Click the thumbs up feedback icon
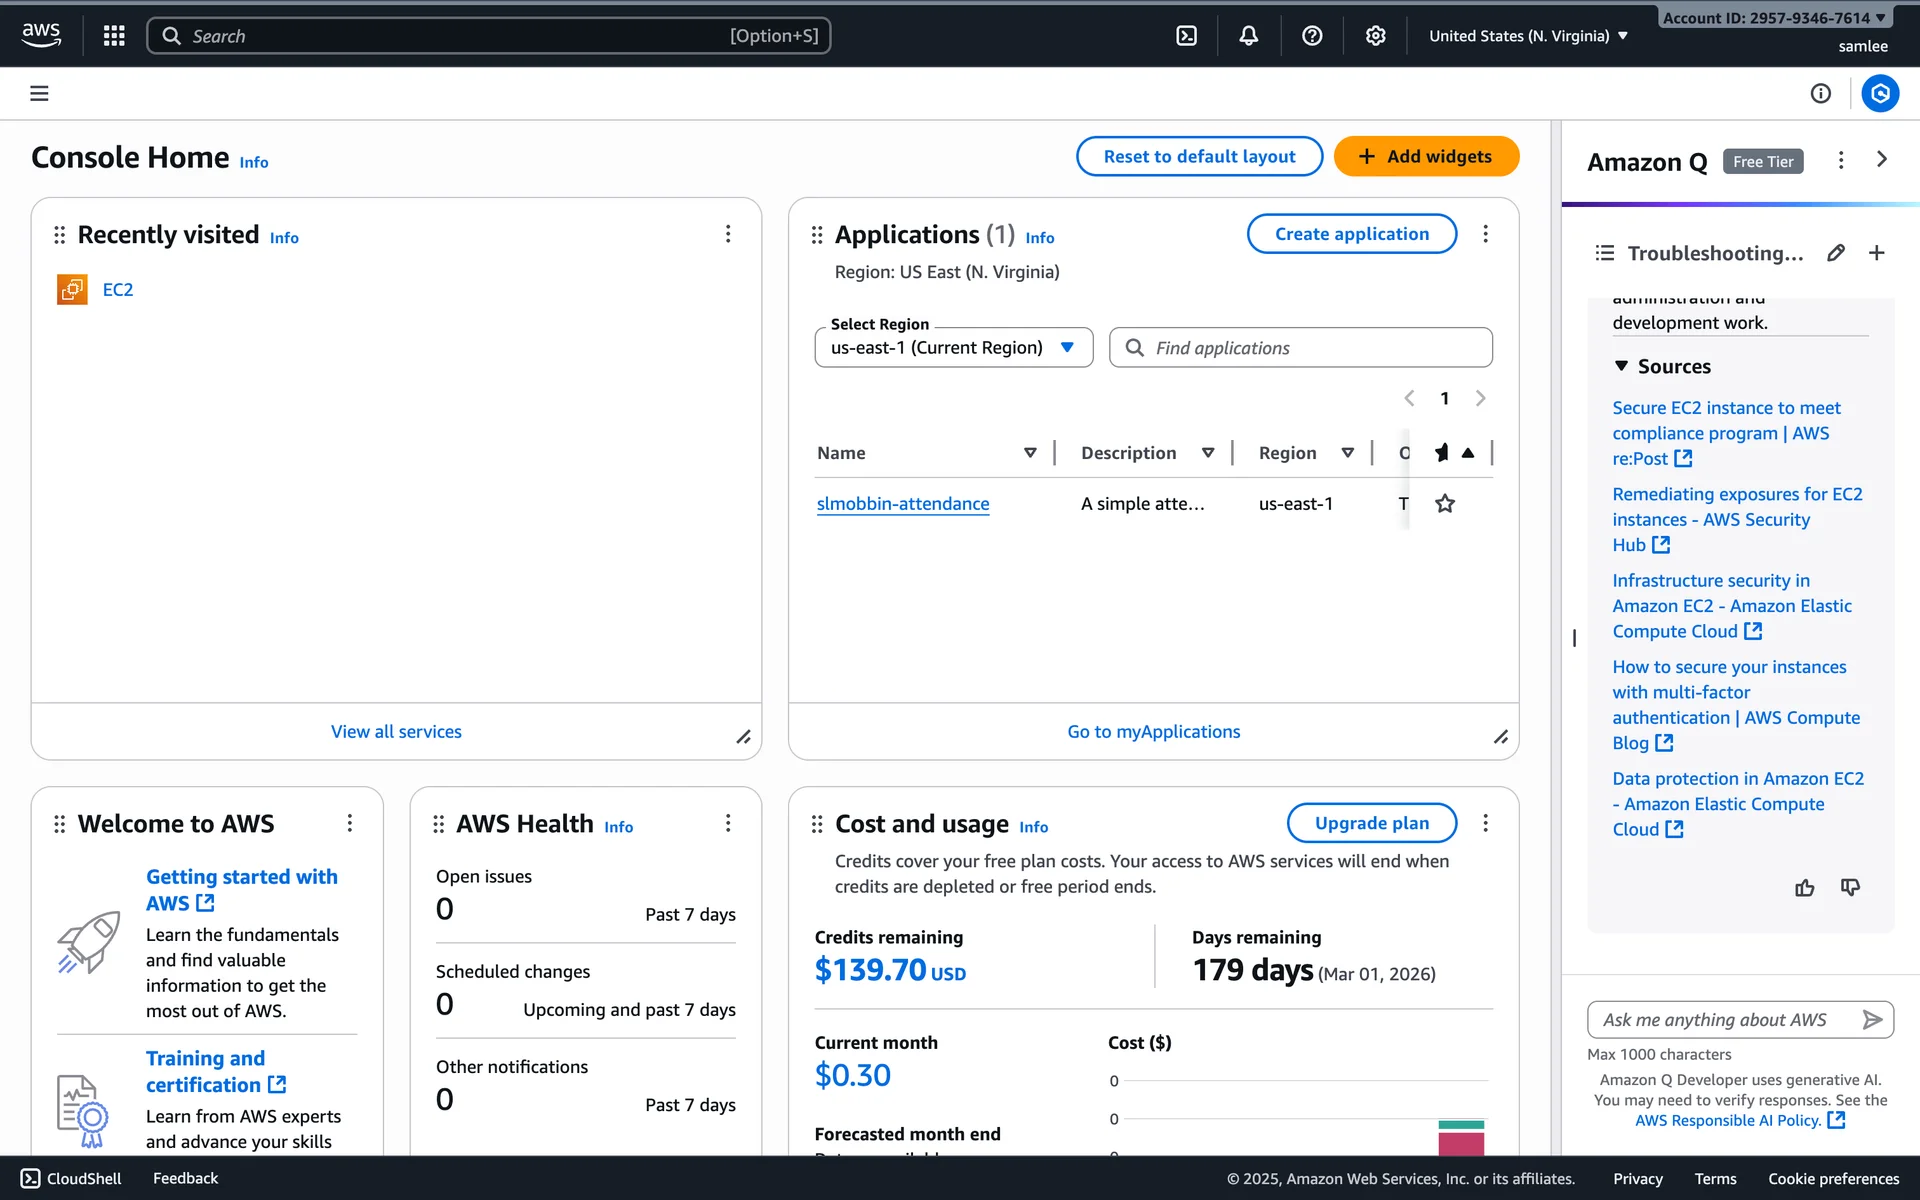This screenshot has height=1200, width=1920. pos(1804,888)
